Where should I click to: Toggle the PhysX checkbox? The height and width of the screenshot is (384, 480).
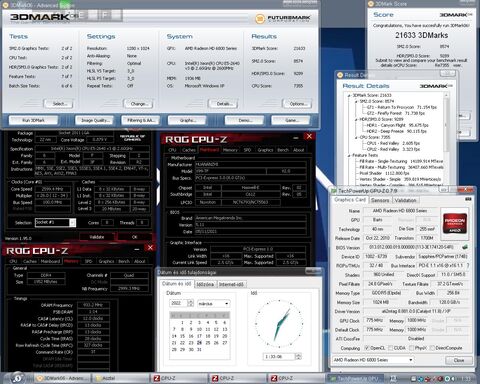coord(411,348)
